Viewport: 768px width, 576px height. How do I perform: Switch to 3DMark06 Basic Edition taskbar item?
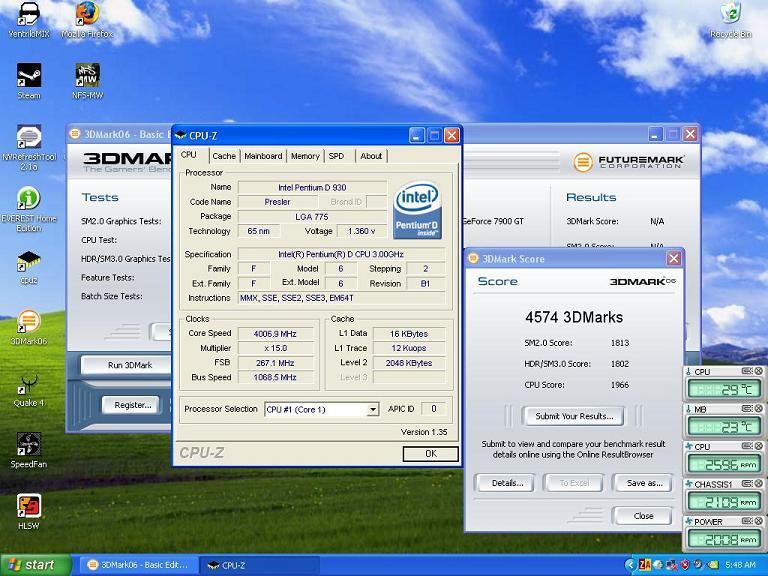(138, 565)
